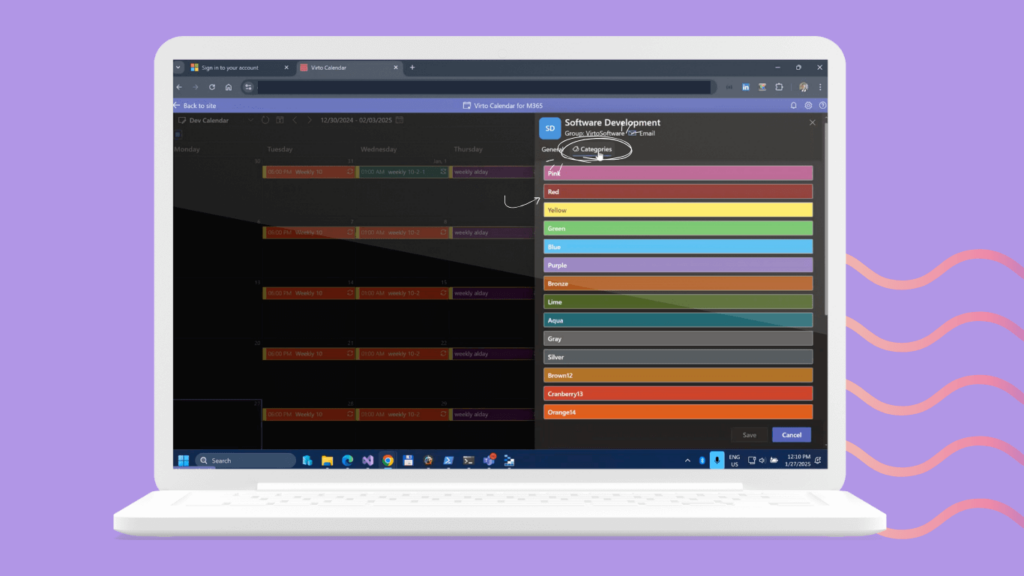Image resolution: width=1024 pixels, height=576 pixels.
Task: Click the Email link in panel header
Action: (647, 133)
